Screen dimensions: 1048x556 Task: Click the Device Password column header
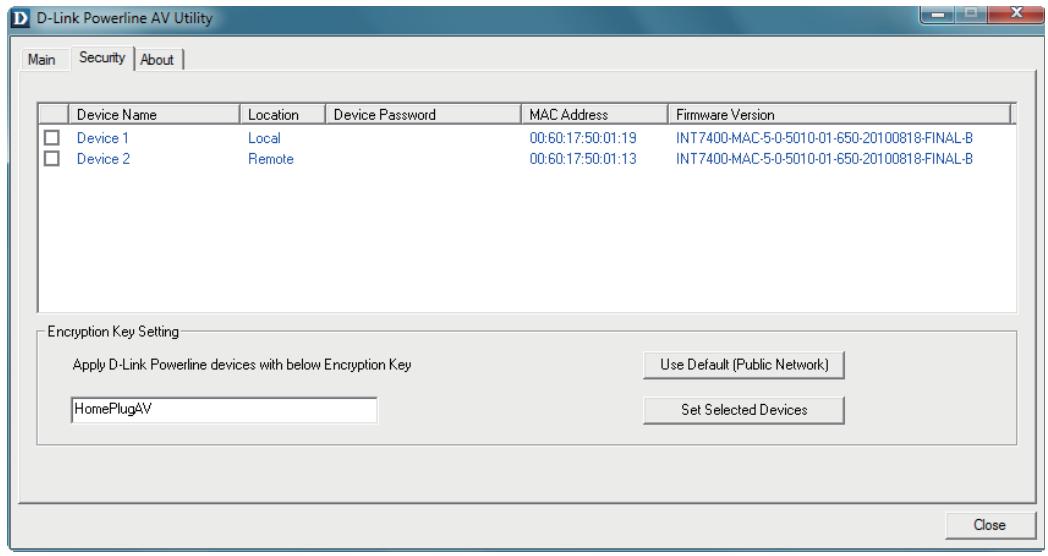pyautogui.click(x=422, y=114)
